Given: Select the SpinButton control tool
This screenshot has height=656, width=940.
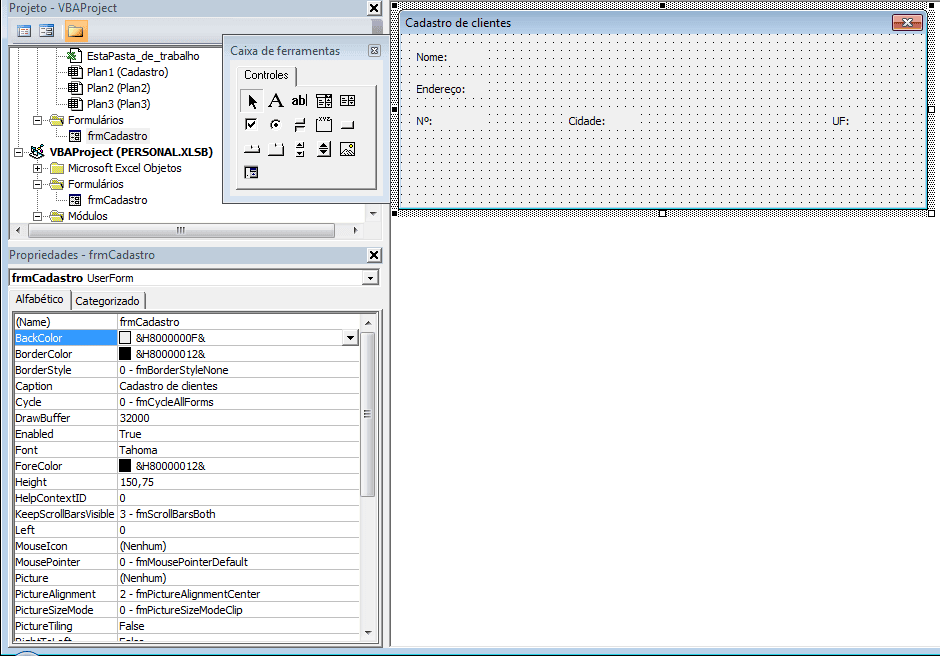Looking at the screenshot, I should (322, 148).
